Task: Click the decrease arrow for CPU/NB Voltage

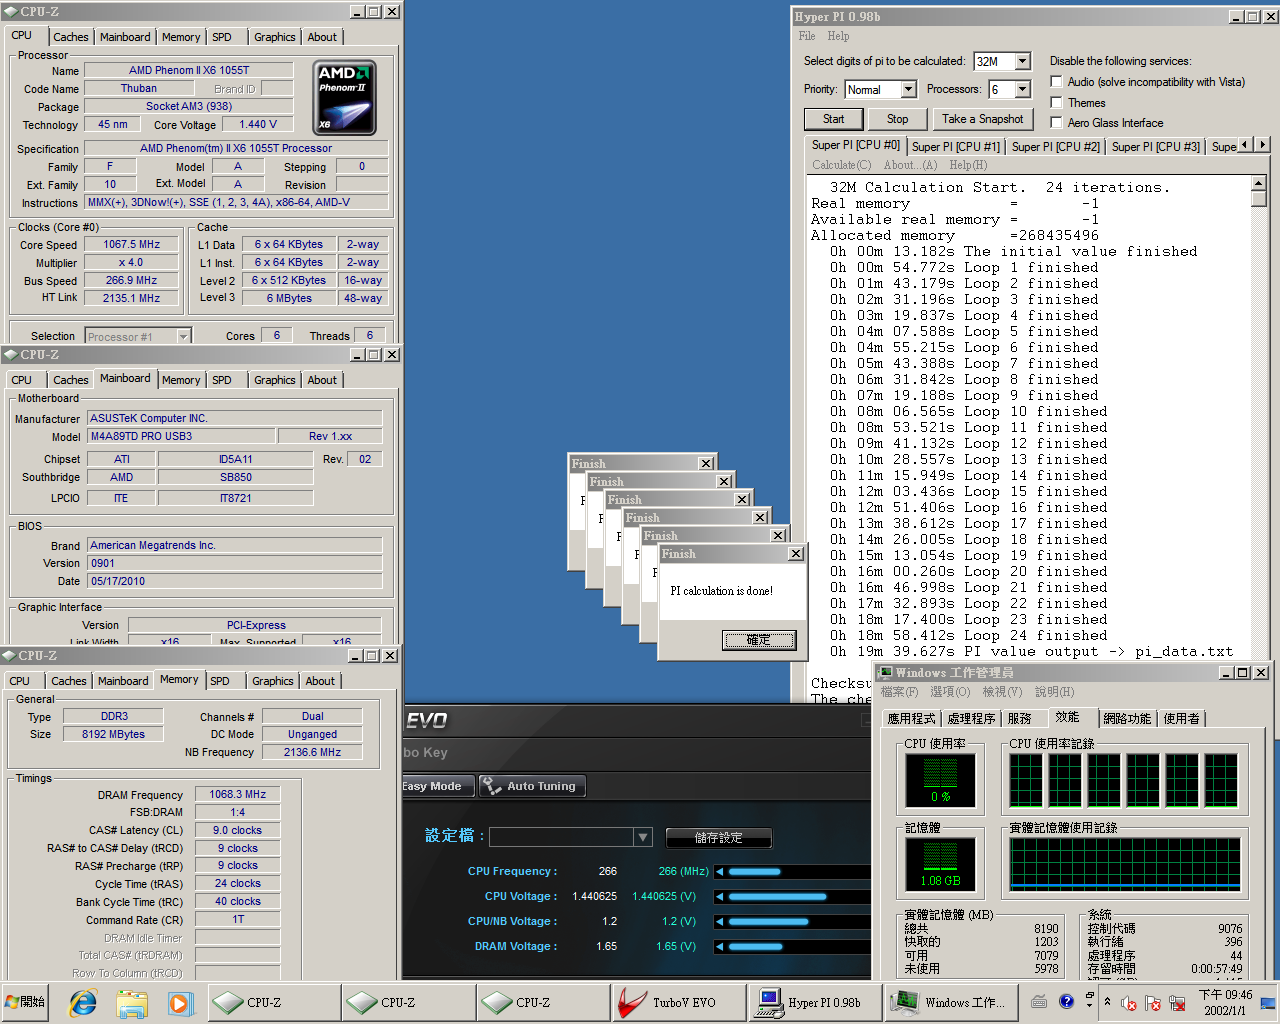Action: (x=720, y=921)
